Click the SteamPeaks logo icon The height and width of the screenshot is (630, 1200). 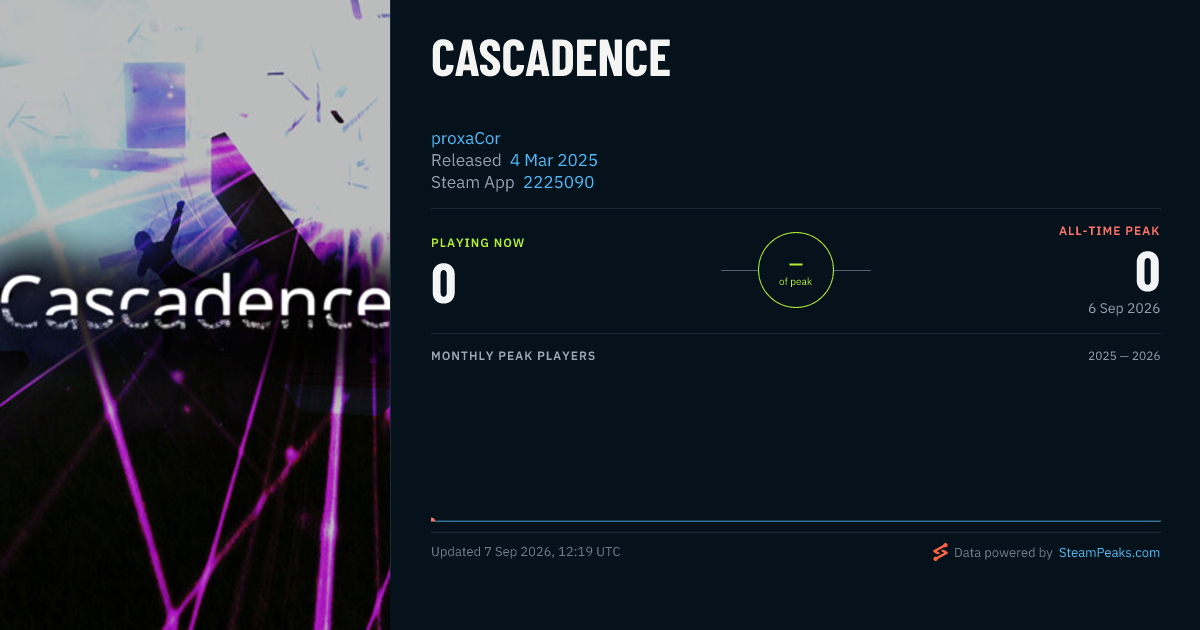click(x=940, y=552)
